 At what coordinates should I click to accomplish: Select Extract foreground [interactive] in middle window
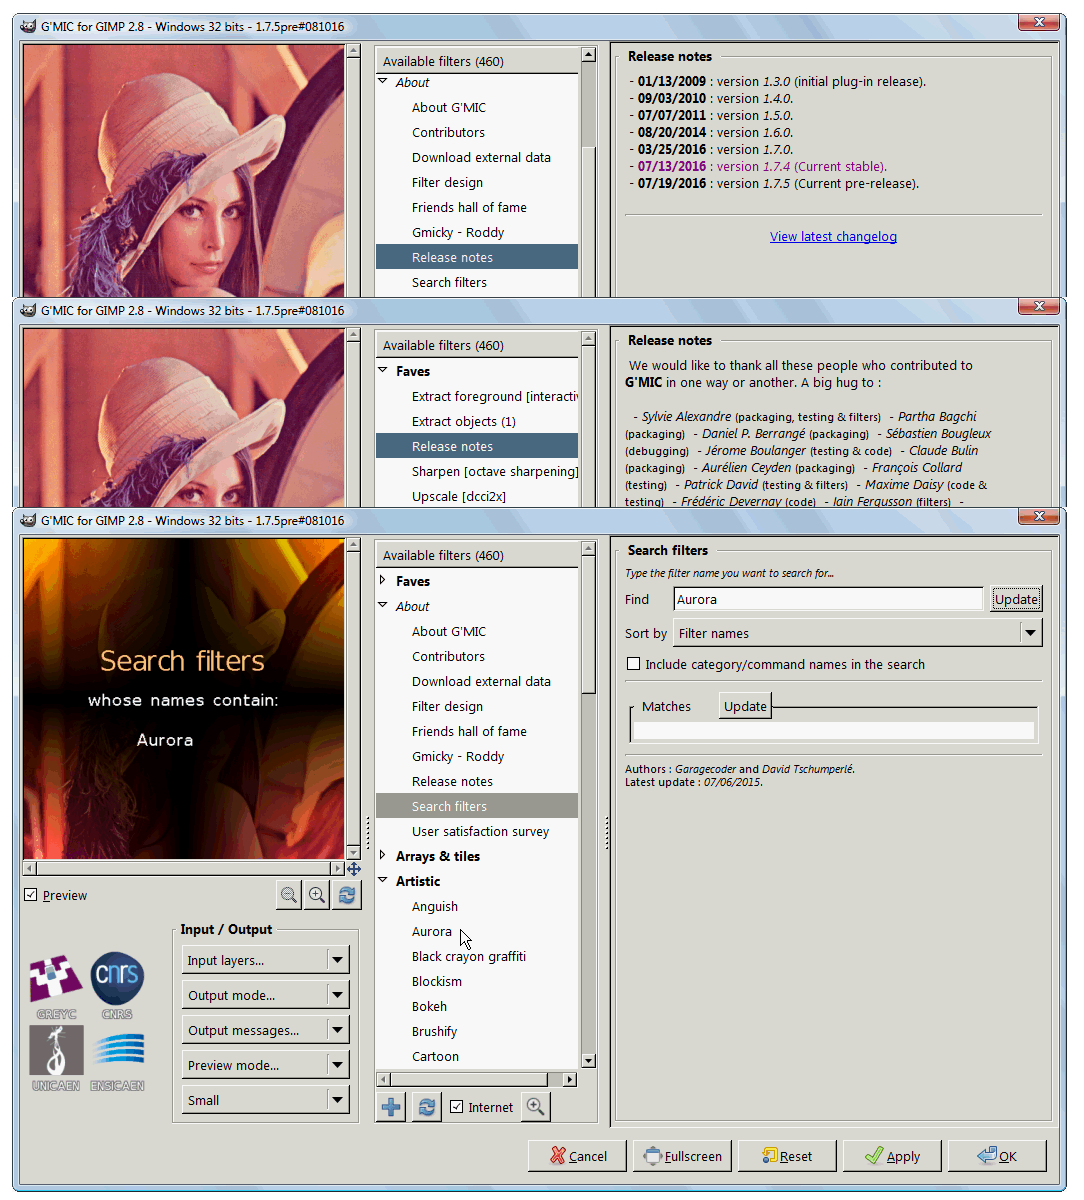(x=494, y=396)
